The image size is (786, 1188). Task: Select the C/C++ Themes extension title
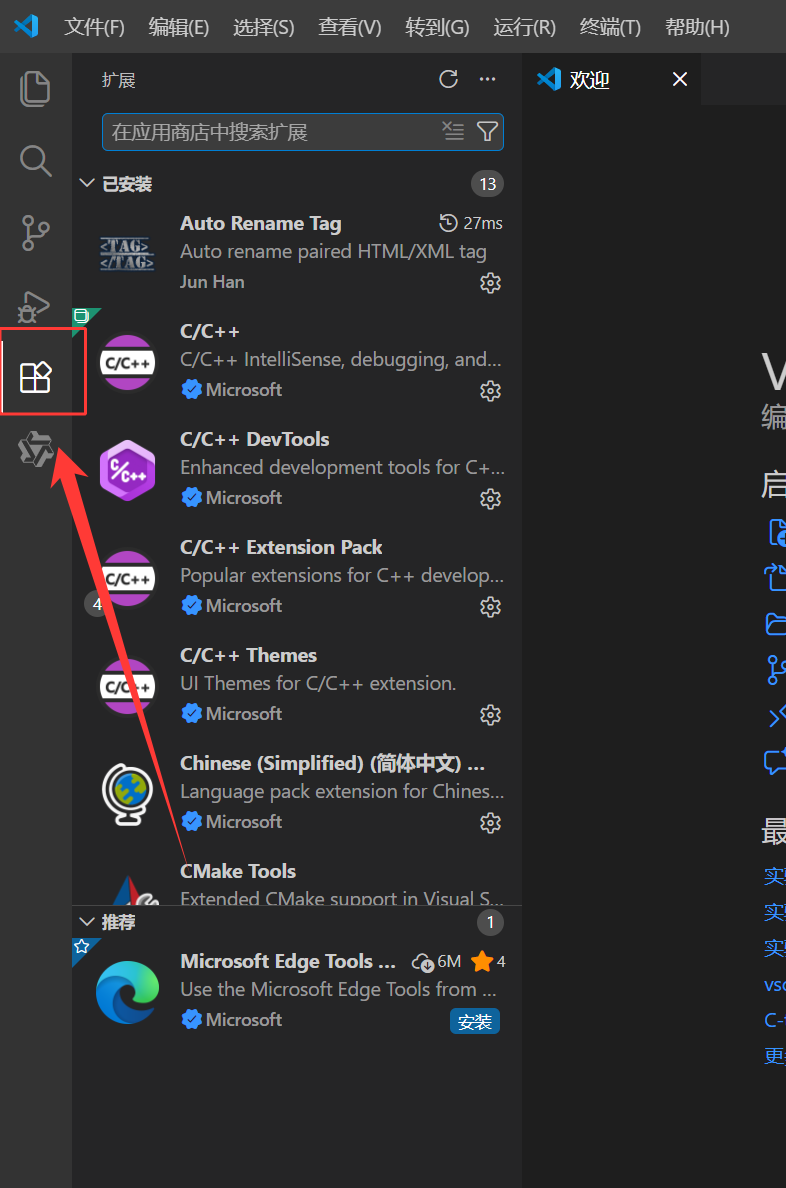[x=249, y=655]
